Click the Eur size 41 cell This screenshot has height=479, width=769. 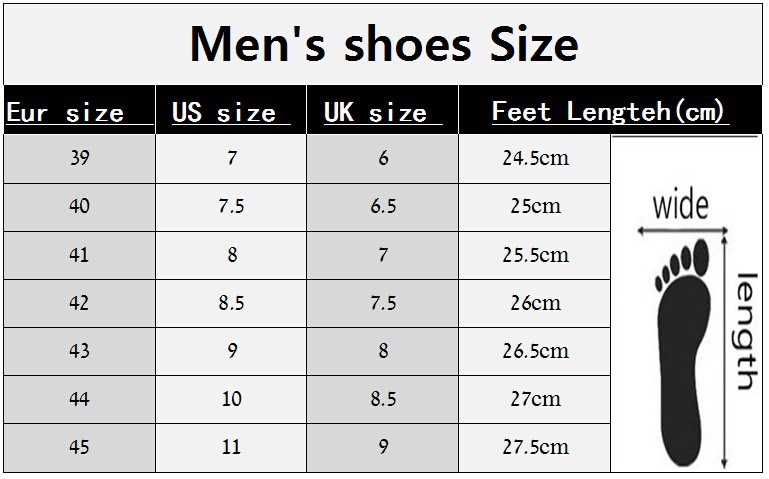coord(80,255)
